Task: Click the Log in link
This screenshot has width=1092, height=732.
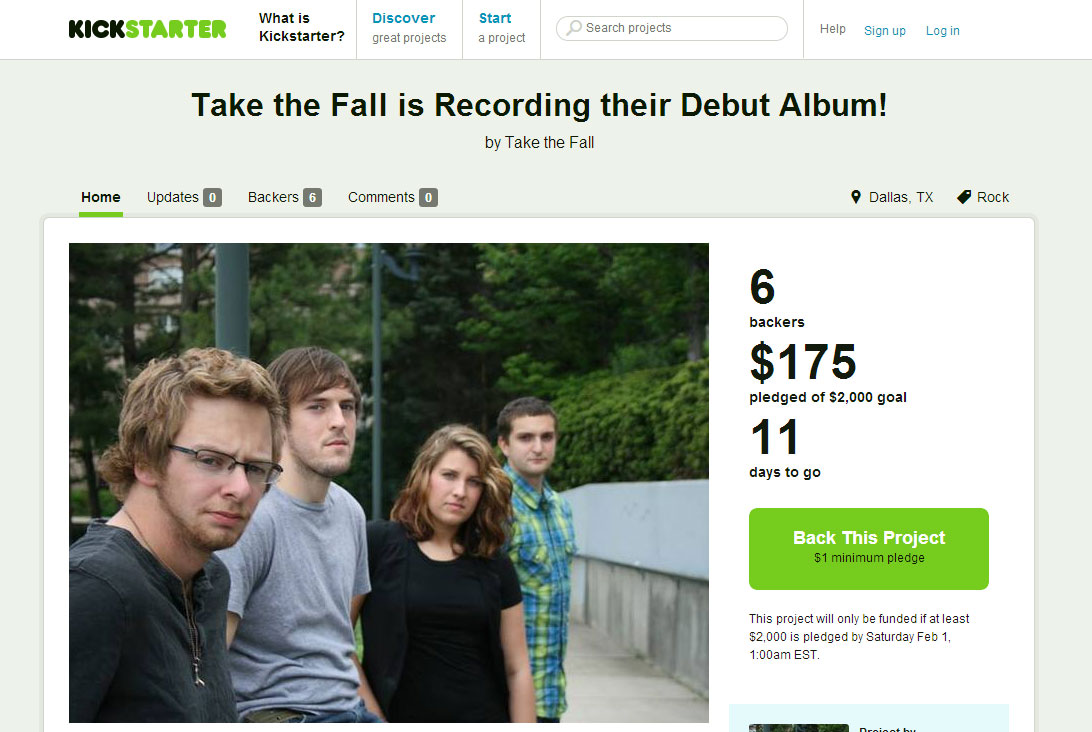Action: [942, 31]
